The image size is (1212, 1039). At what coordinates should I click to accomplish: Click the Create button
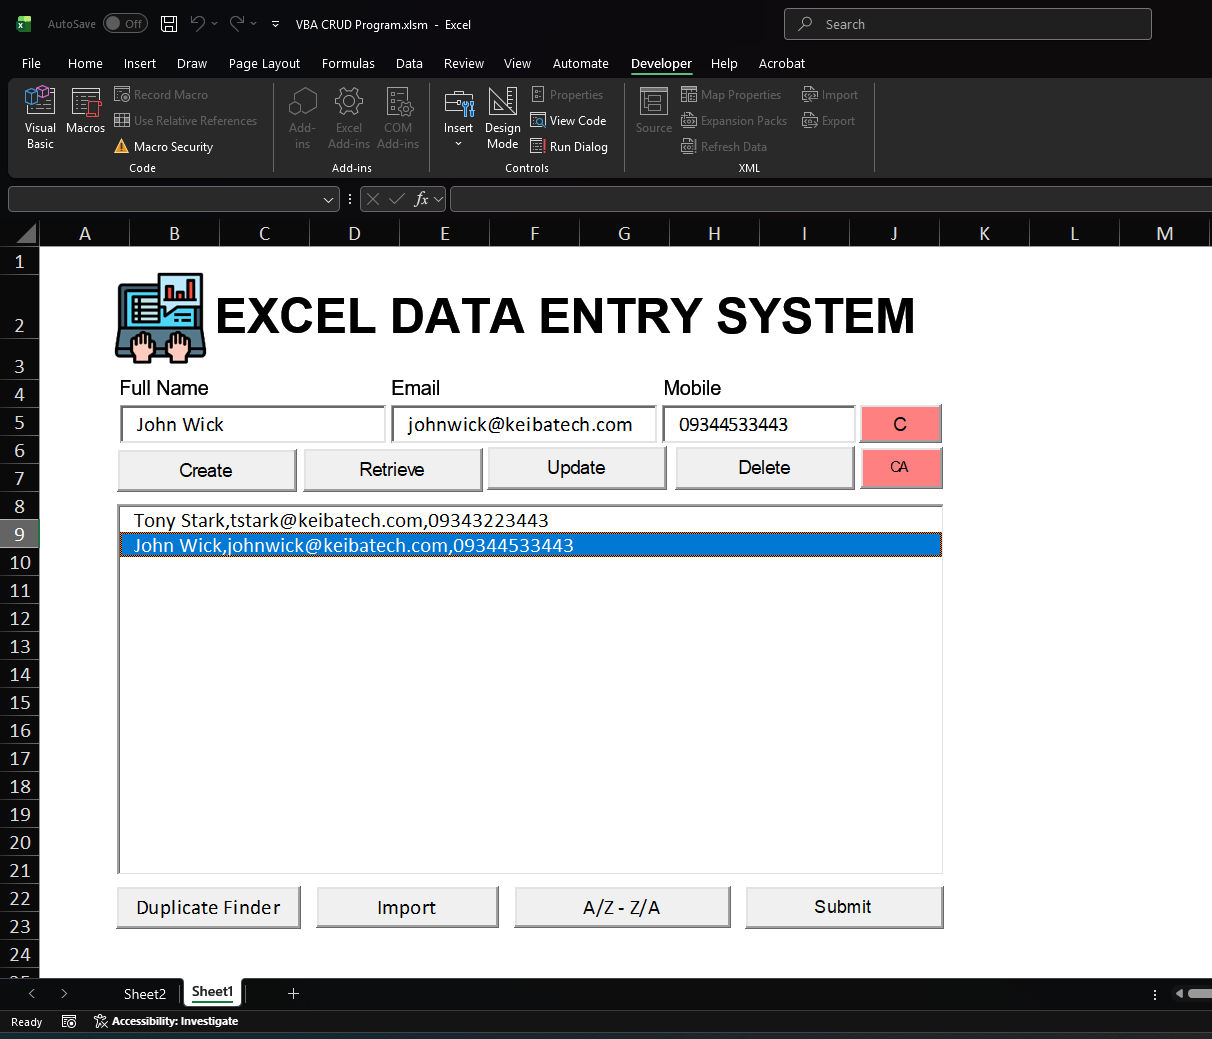(206, 468)
